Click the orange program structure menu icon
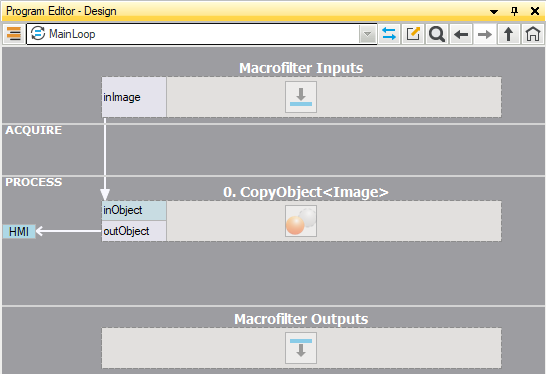Image resolution: width=546 pixels, height=374 pixels. point(14,34)
